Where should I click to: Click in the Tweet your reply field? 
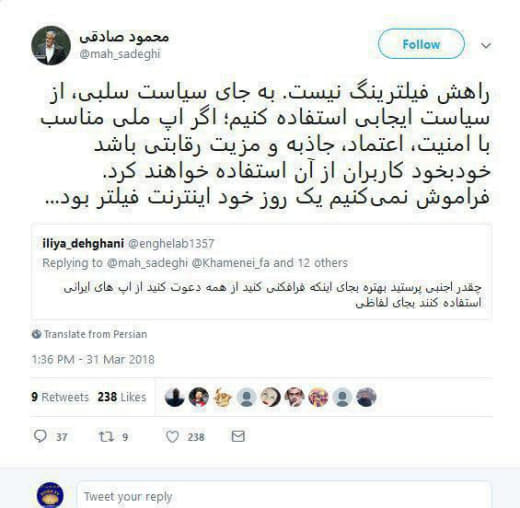284,496
